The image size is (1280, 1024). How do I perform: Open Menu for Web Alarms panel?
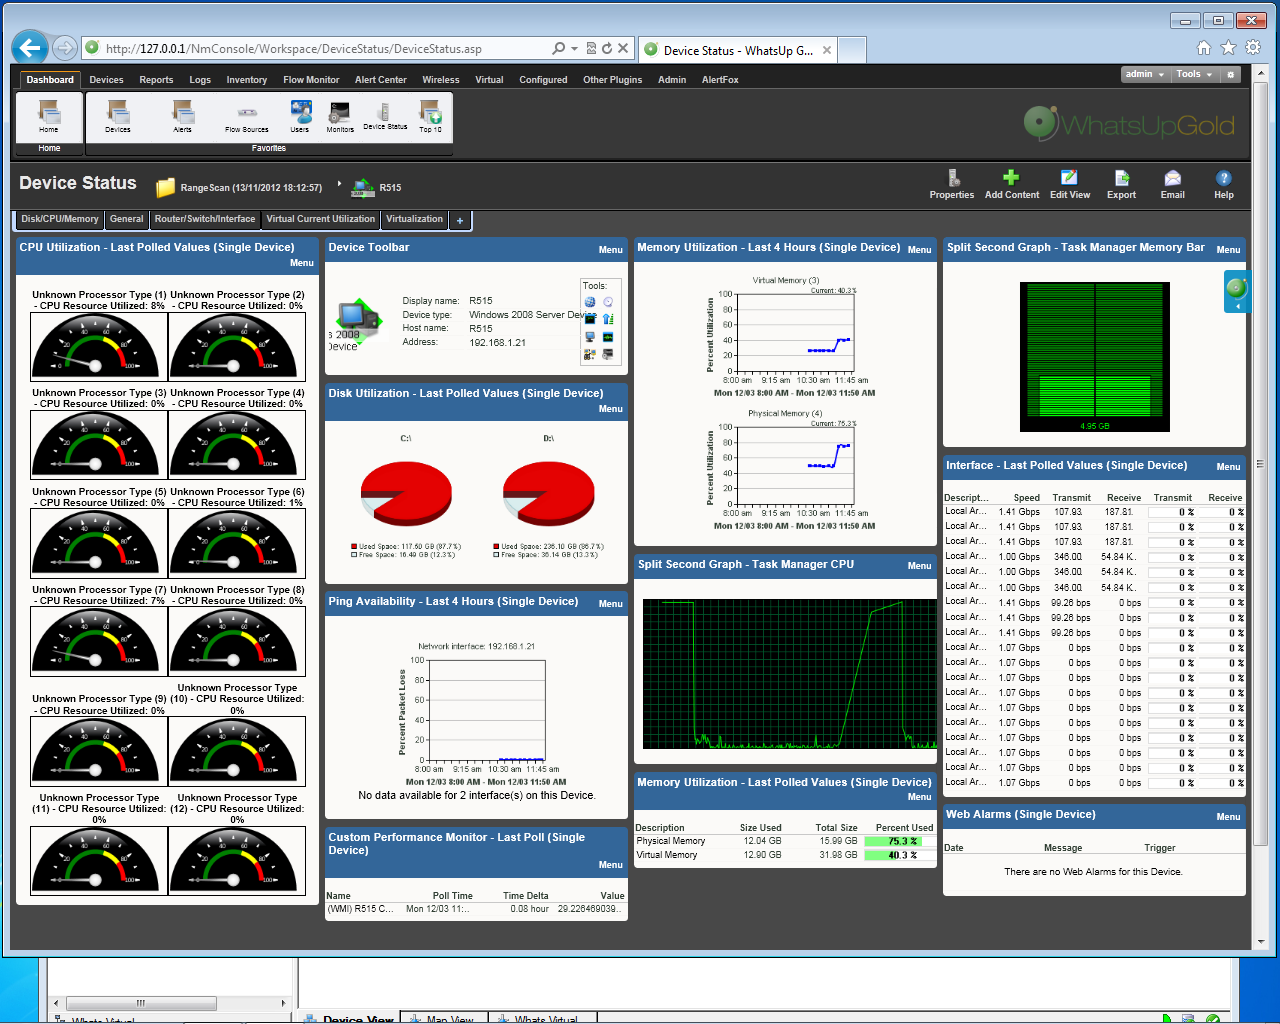[1229, 817]
